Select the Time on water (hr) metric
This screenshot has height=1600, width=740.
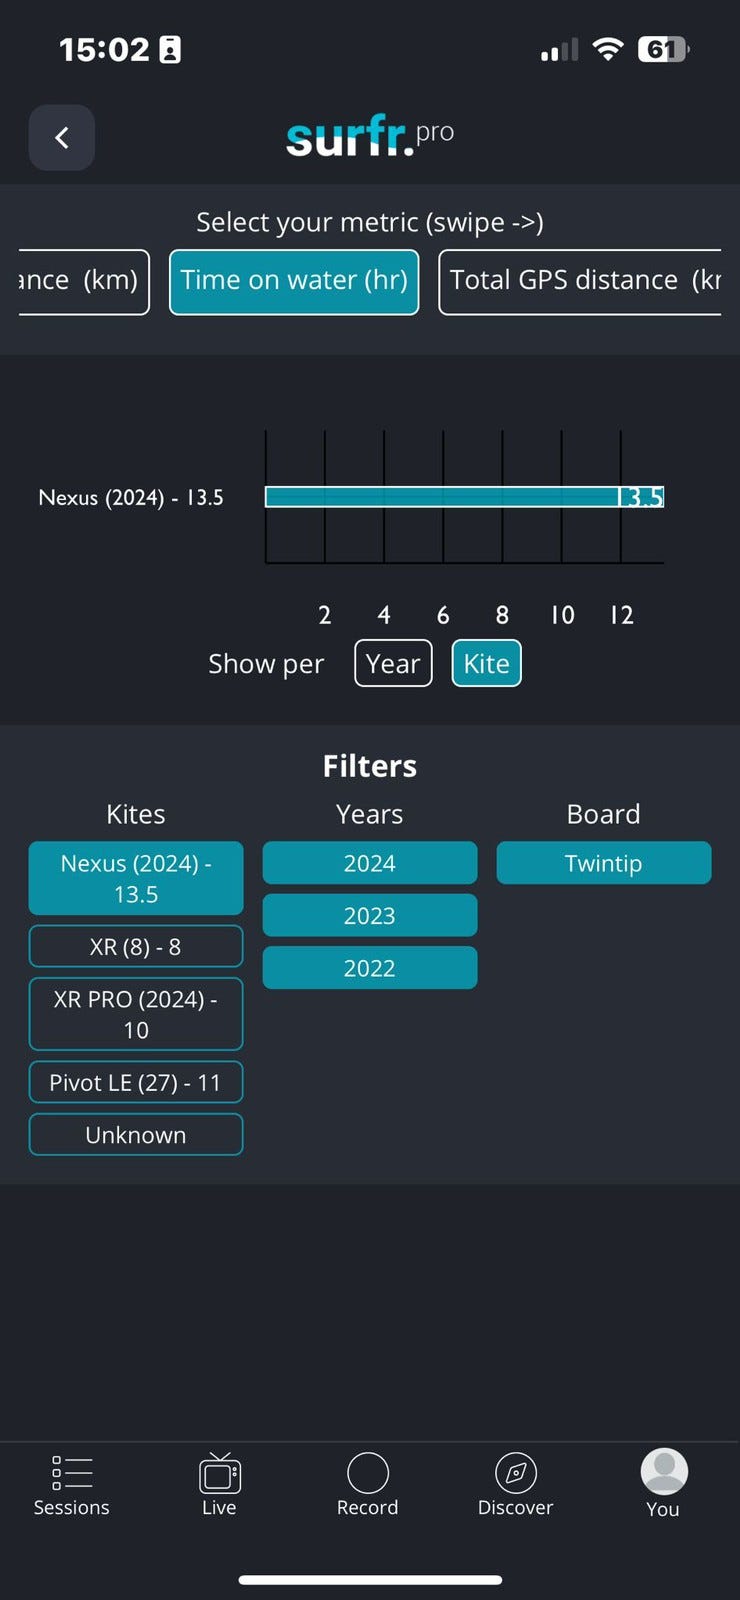coord(294,281)
